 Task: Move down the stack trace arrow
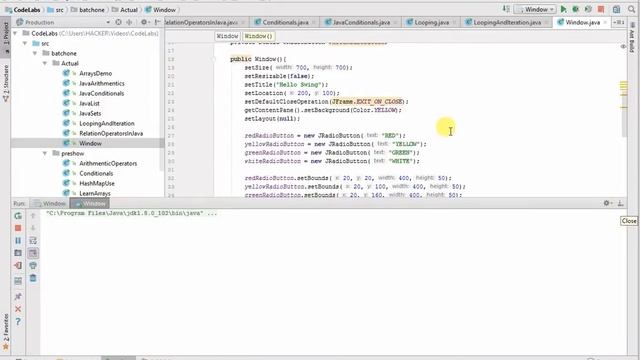[x=33, y=228]
